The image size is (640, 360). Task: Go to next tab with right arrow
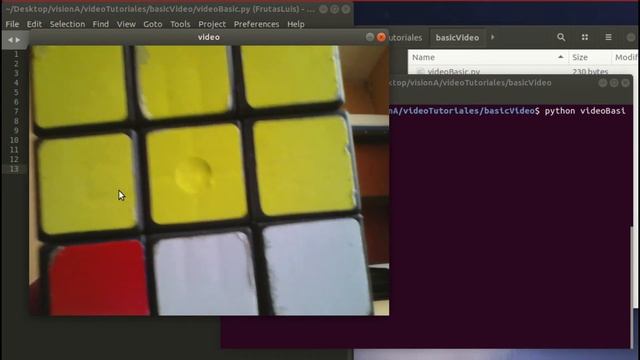pyautogui.click(x=18, y=40)
